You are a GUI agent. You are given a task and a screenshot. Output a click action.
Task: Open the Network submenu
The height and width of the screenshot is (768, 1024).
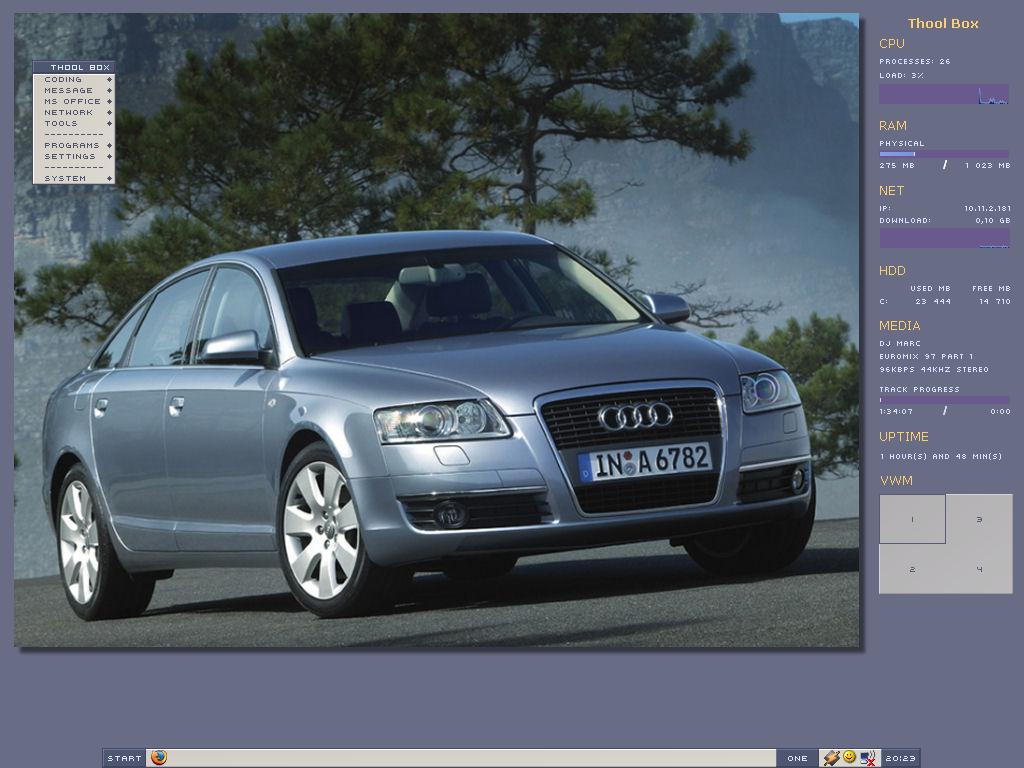click(x=74, y=112)
